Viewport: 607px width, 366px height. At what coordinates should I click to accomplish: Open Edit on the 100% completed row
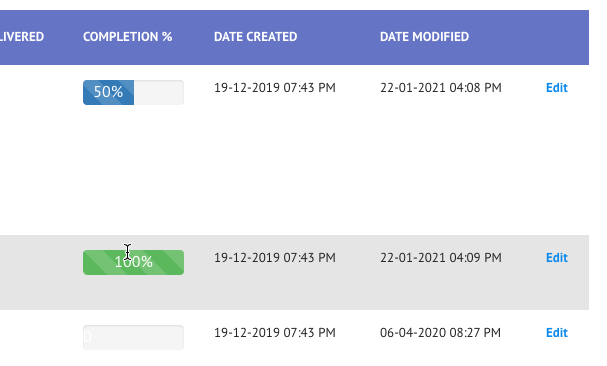[557, 258]
